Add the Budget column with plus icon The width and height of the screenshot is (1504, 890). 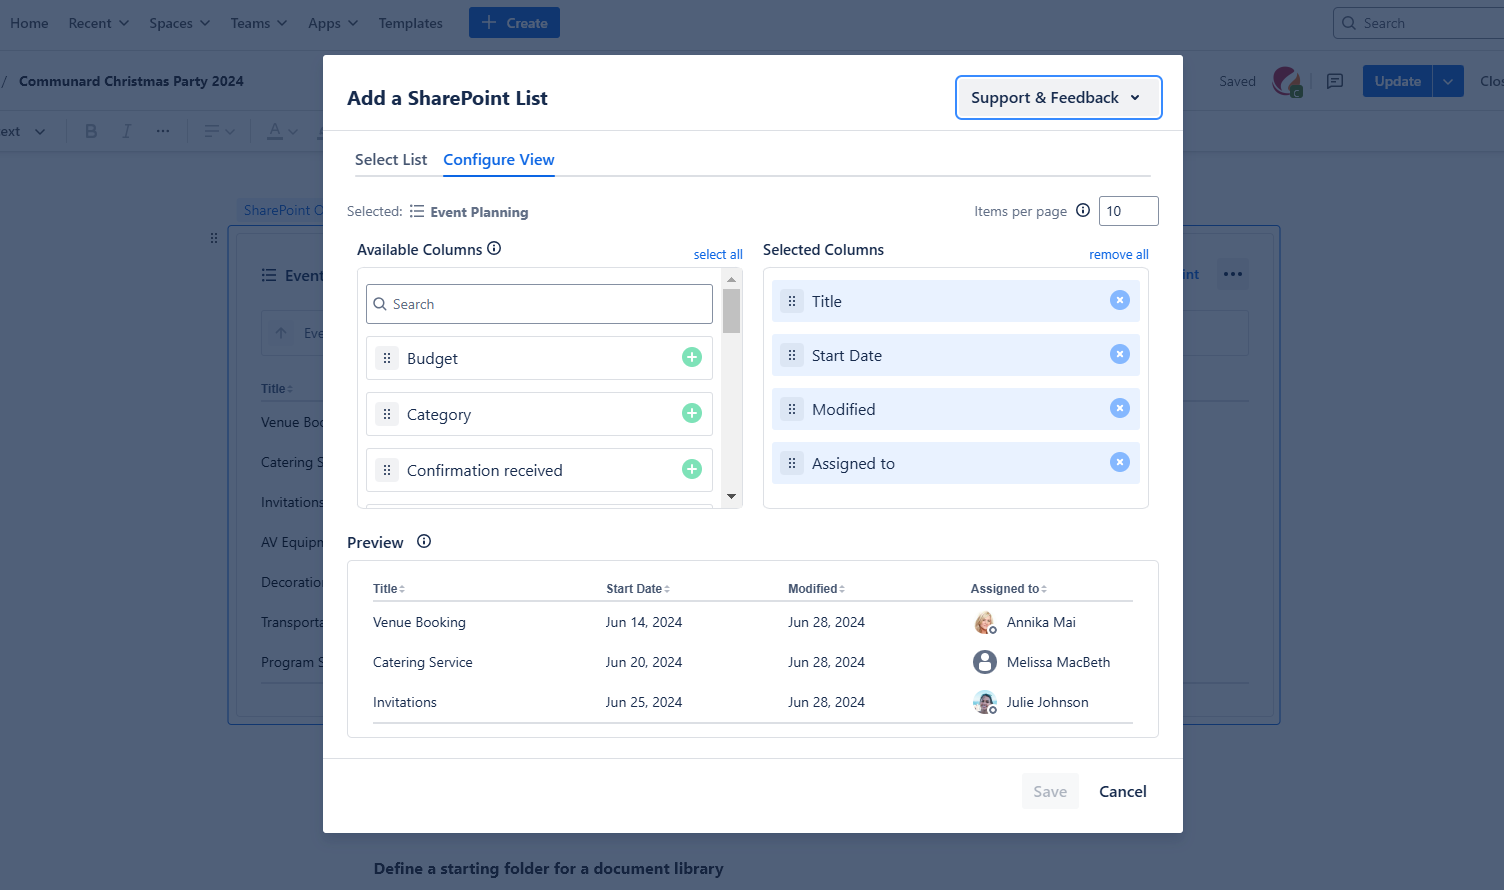pos(691,357)
